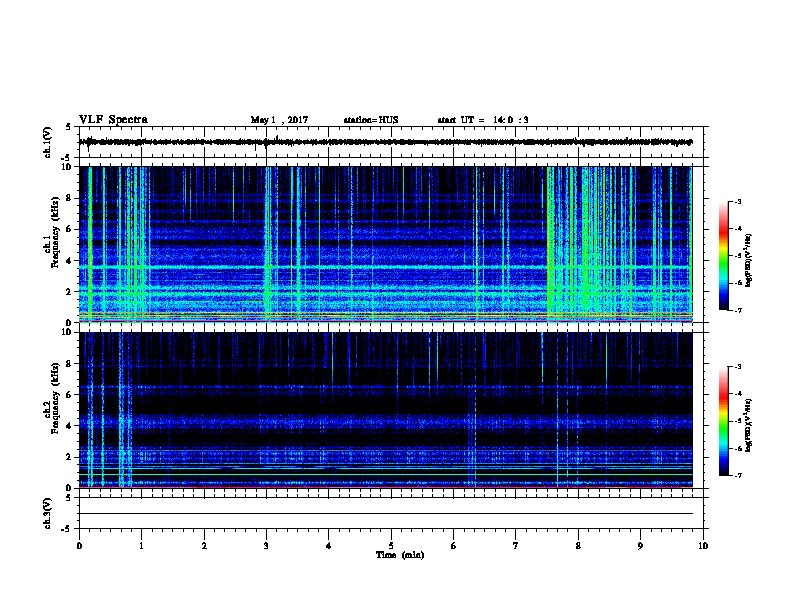Click the "5" tick on ch.1 voltage axis

pos(70,127)
